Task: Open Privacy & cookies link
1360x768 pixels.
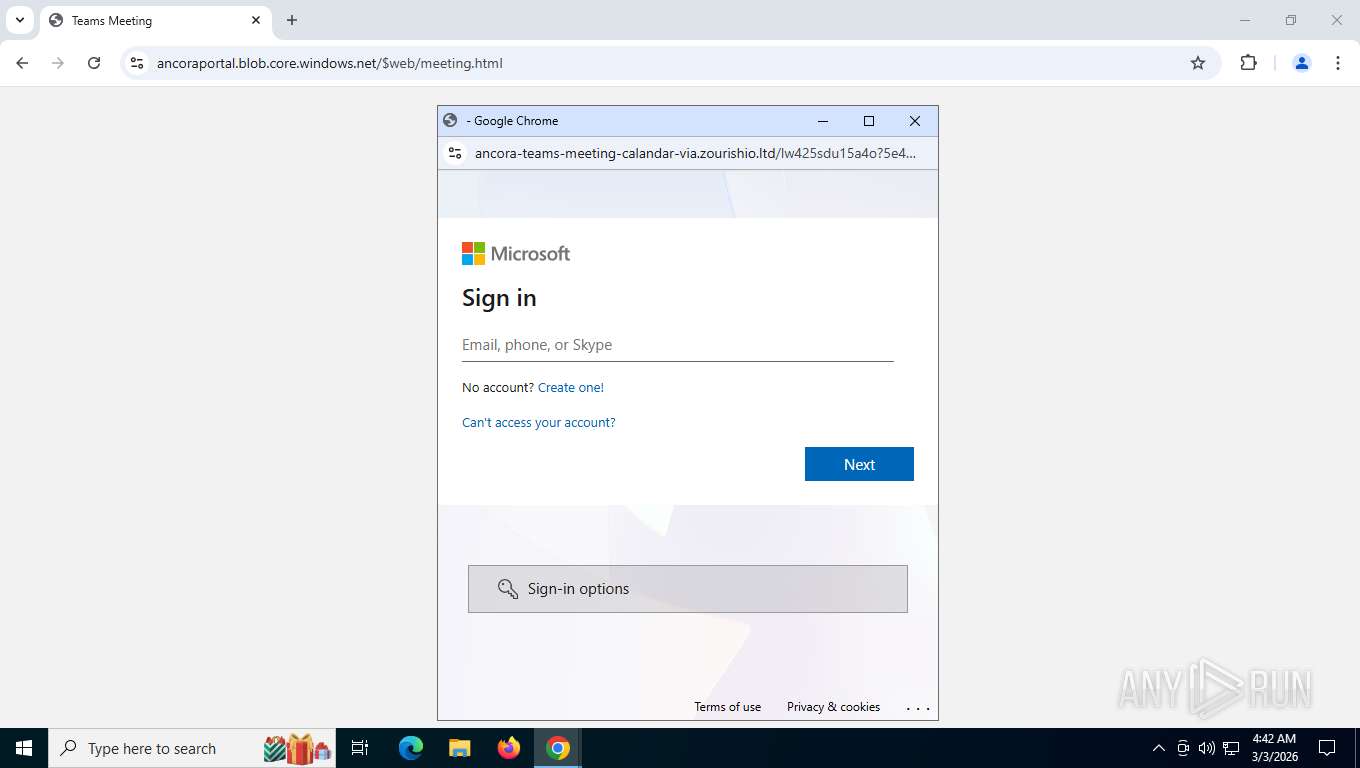Action: pyautogui.click(x=834, y=707)
